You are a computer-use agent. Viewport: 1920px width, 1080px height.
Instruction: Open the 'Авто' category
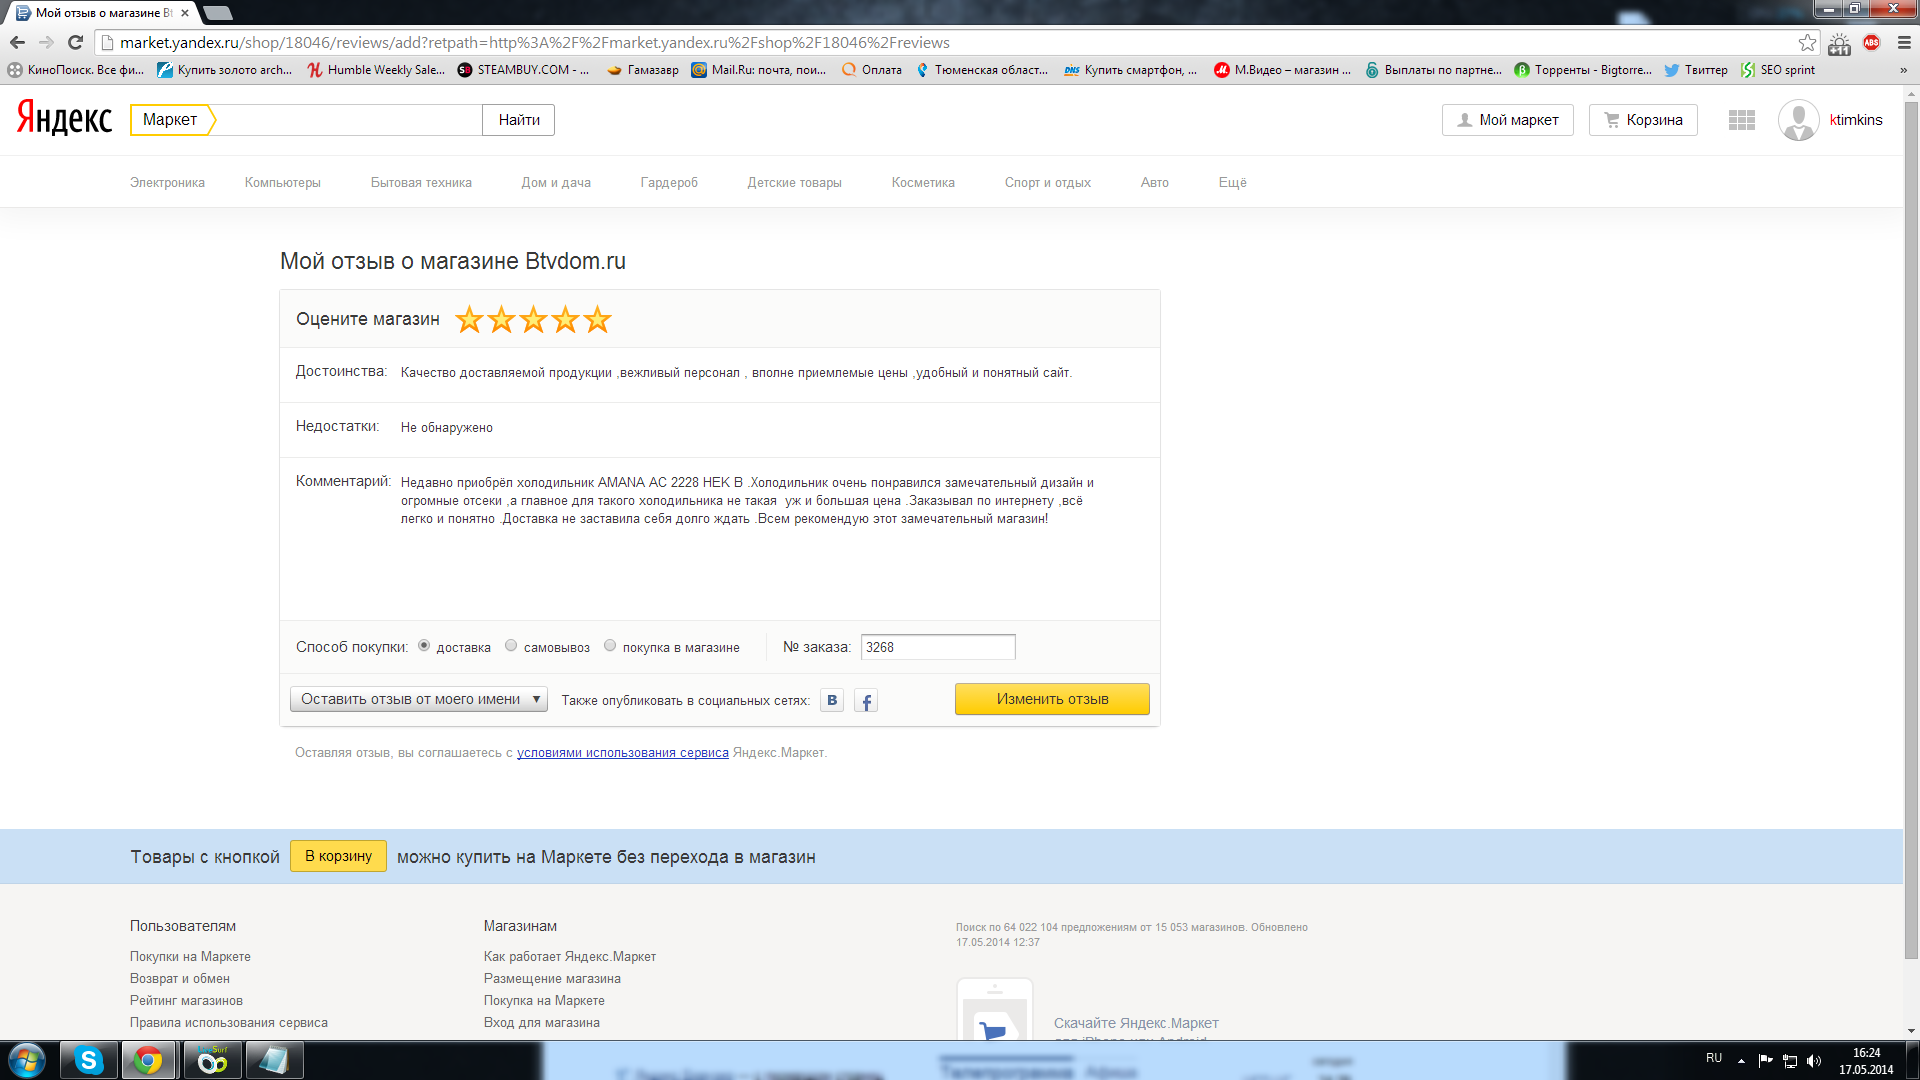pyautogui.click(x=1155, y=183)
